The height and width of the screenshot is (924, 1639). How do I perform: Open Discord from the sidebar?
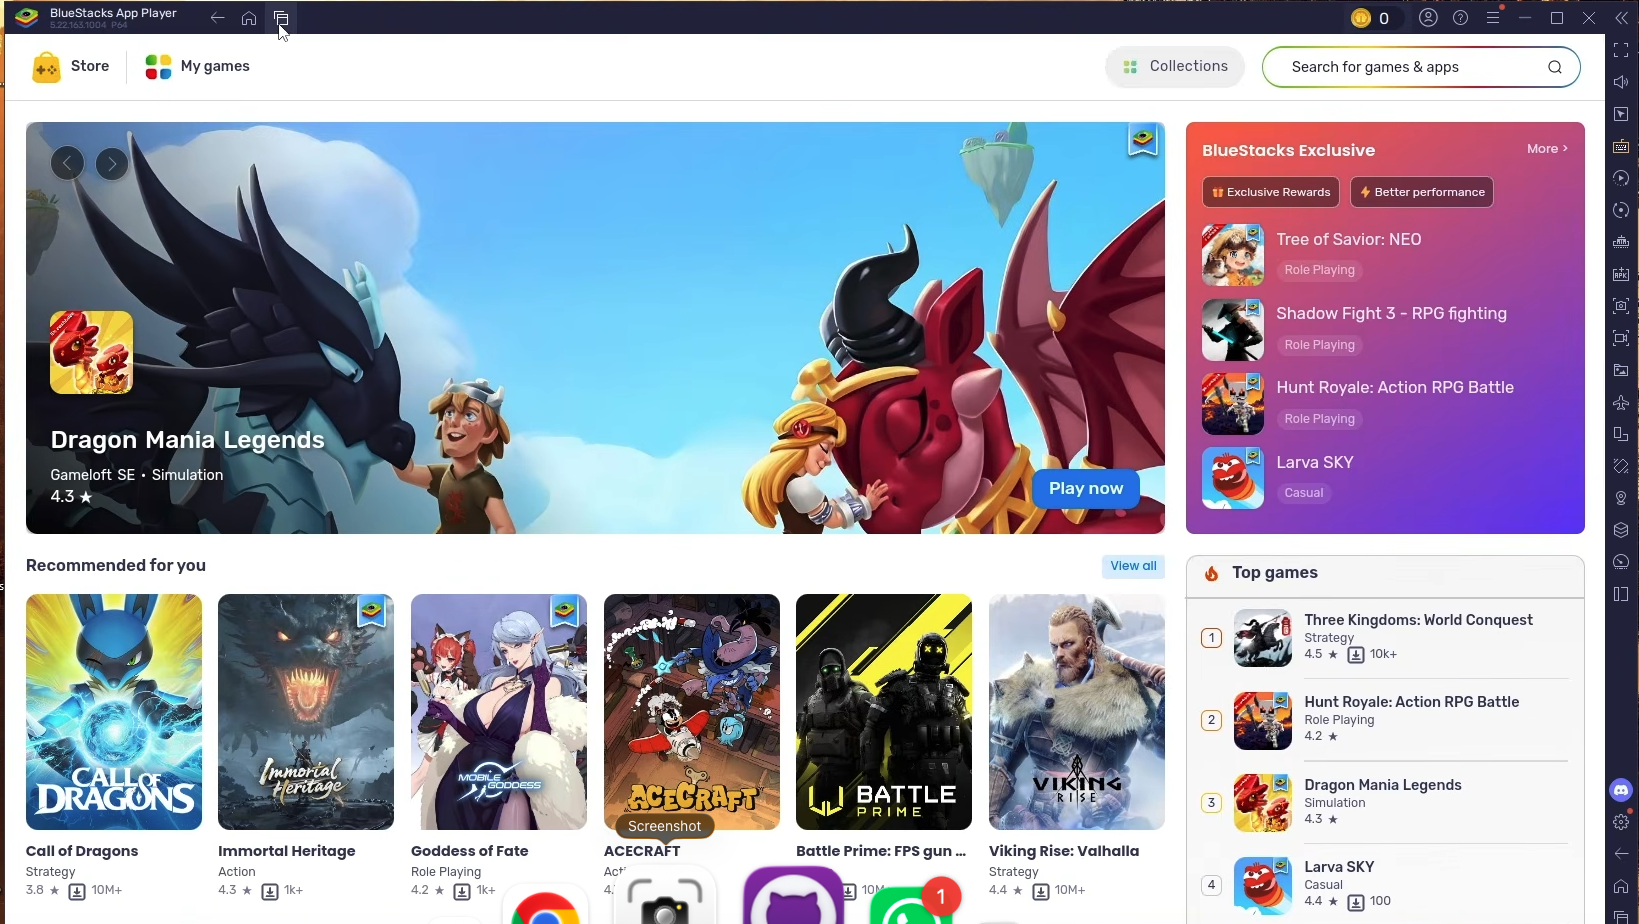pyautogui.click(x=1621, y=790)
